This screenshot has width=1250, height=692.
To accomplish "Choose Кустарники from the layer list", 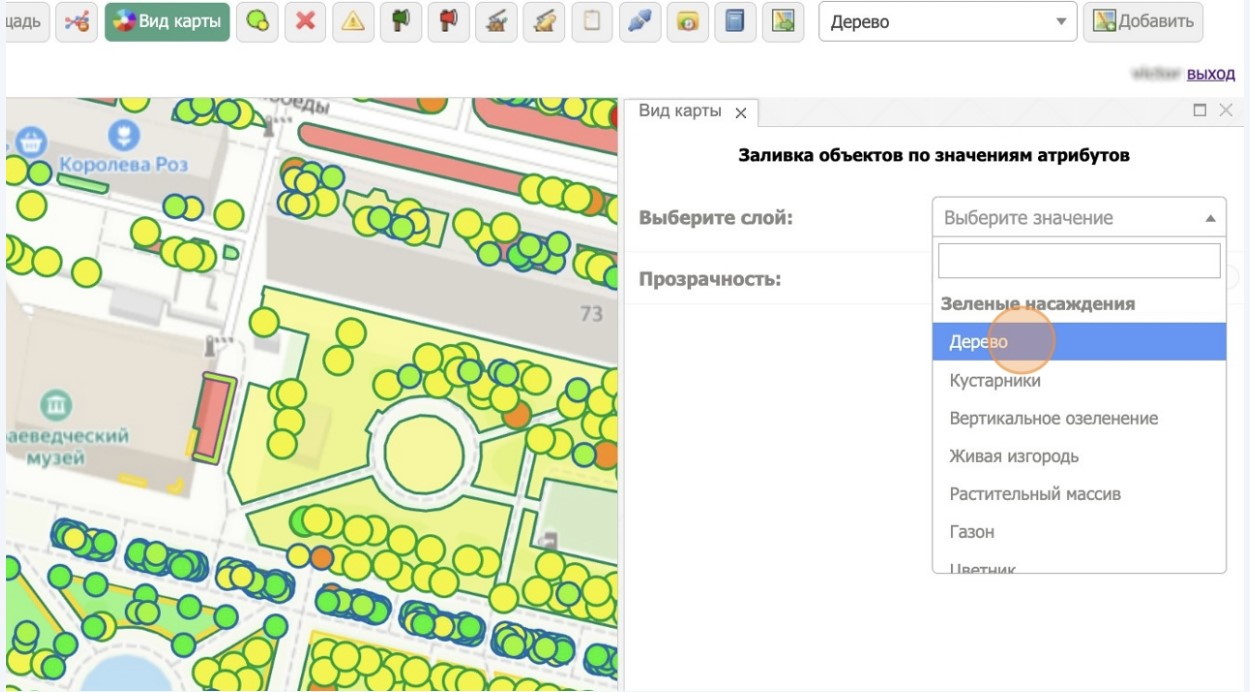I will (x=1079, y=381).
